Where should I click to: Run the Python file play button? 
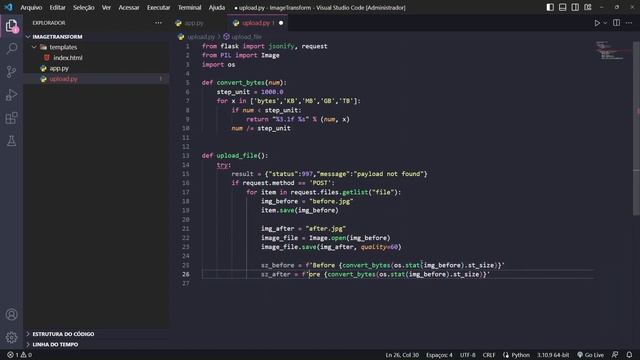click(x=597, y=23)
